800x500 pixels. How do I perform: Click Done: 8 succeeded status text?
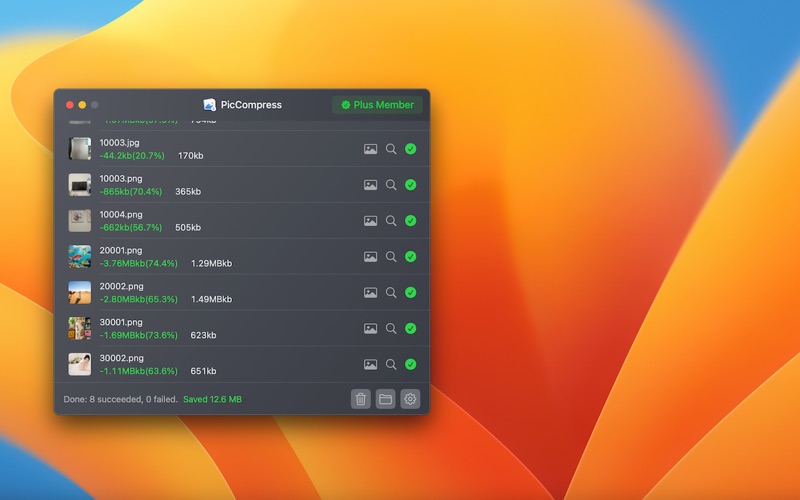pos(120,399)
